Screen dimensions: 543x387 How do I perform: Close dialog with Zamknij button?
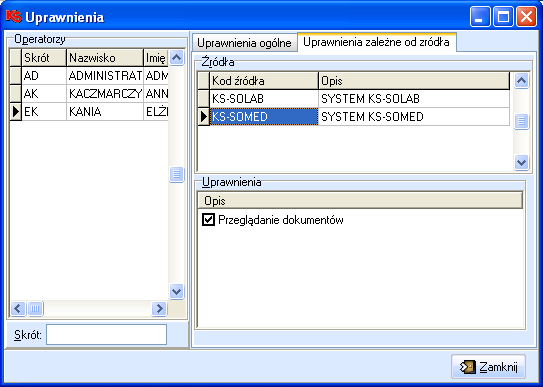(x=488, y=367)
